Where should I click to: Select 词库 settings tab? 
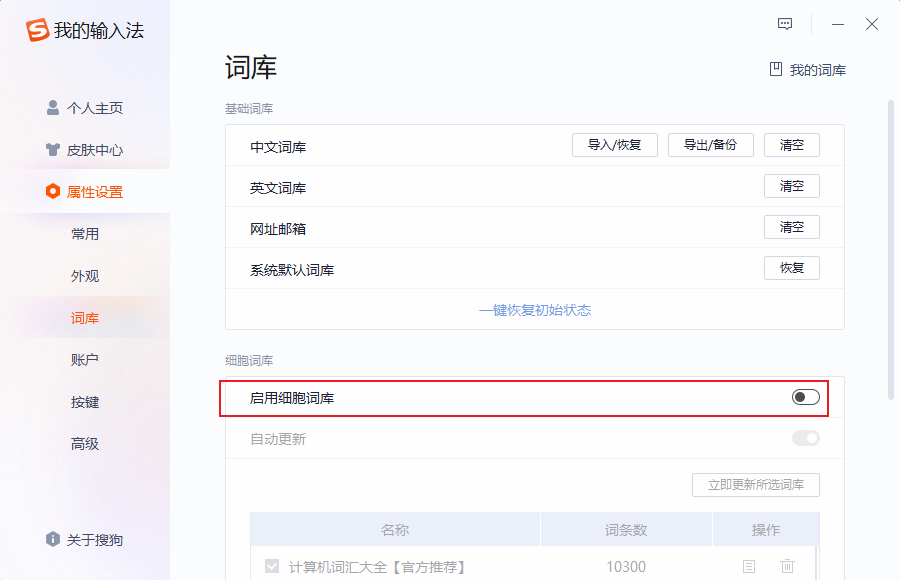85,318
